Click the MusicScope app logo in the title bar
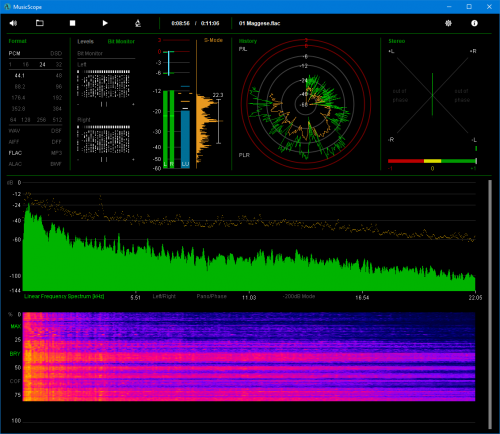Screen dimensions: 500x434 click(7, 7)
